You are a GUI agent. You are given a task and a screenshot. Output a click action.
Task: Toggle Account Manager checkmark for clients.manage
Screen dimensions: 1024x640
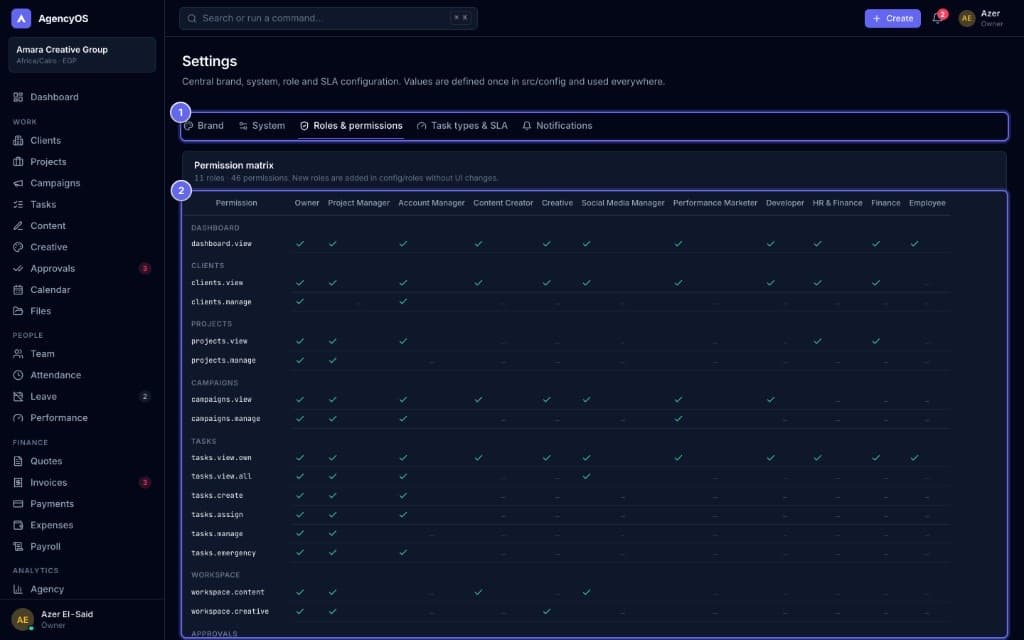click(403, 302)
